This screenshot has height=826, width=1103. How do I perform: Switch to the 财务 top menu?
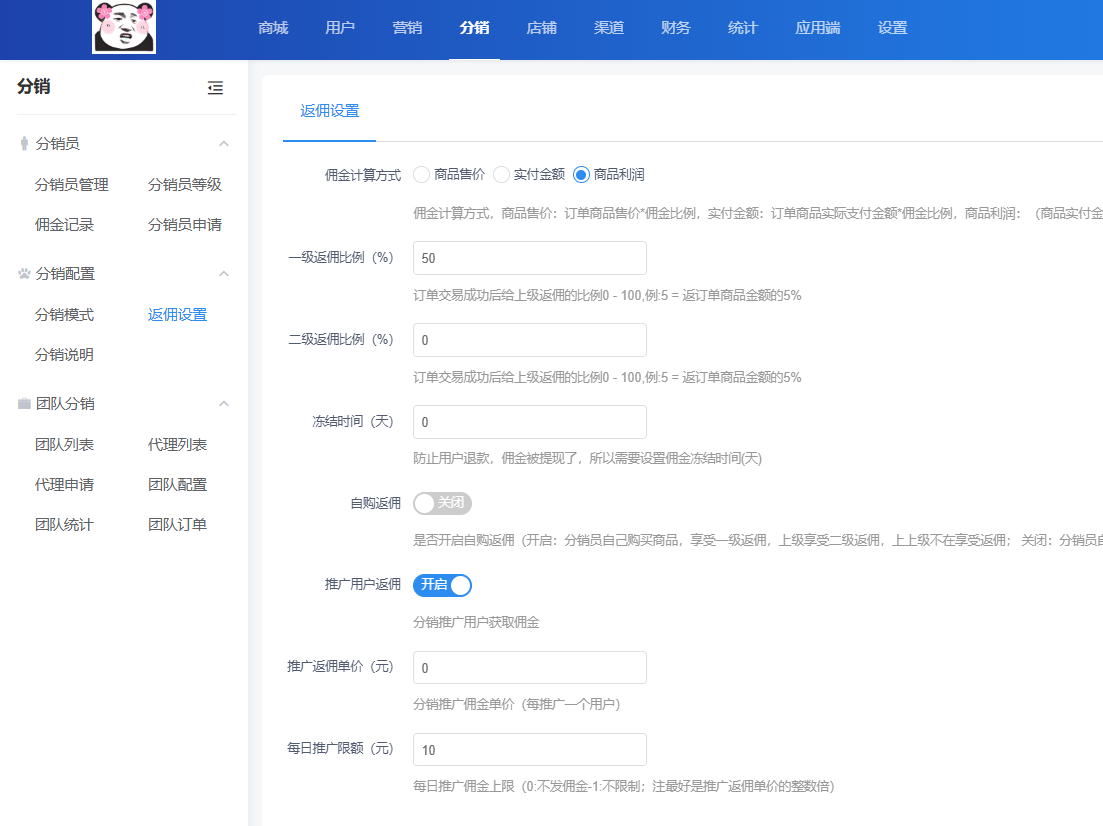coord(676,28)
